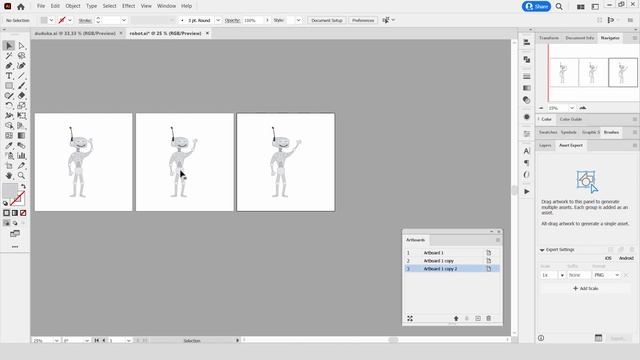This screenshot has height=360, width=640.
Task: Open the Align panel icon in dock
Action: (527, 42)
